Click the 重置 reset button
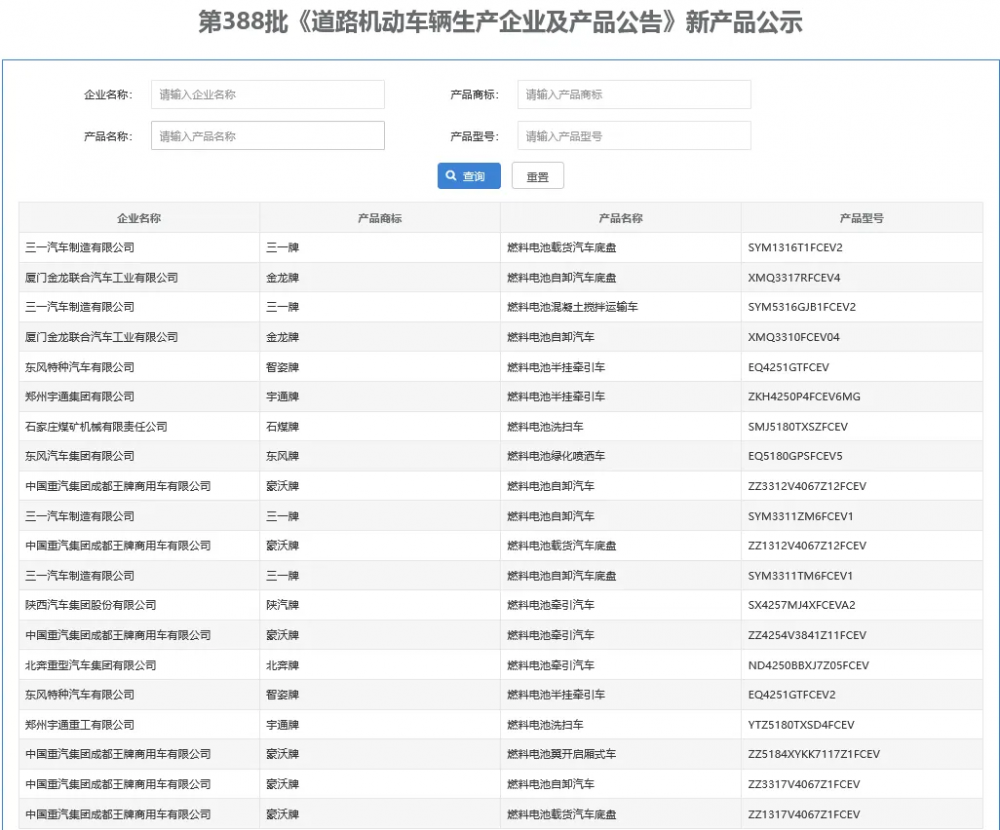The height and width of the screenshot is (830, 1000). [x=538, y=176]
